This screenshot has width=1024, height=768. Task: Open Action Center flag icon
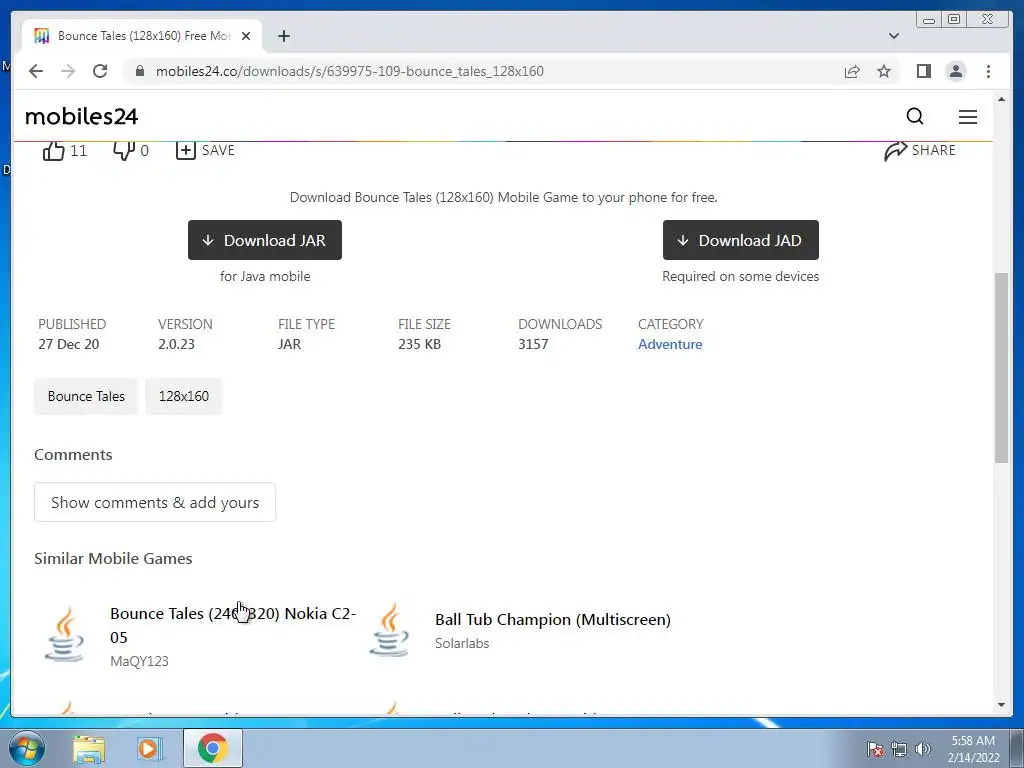coord(875,749)
